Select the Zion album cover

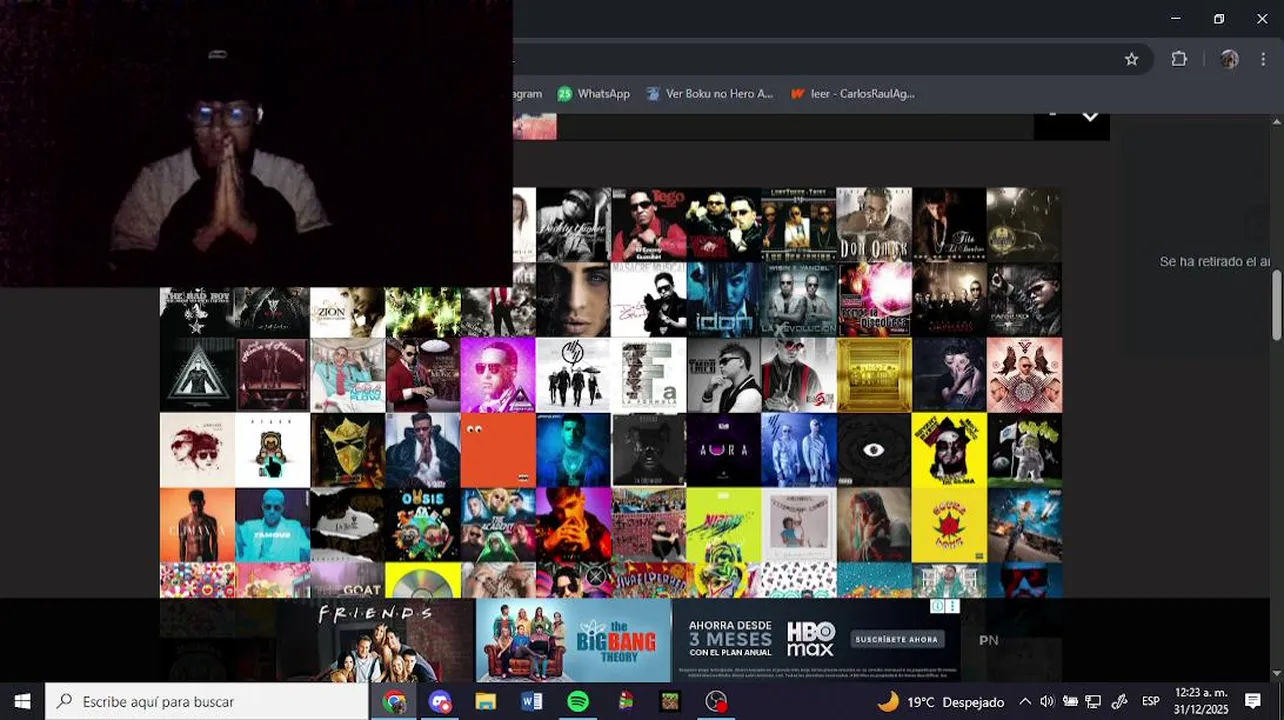point(347,313)
